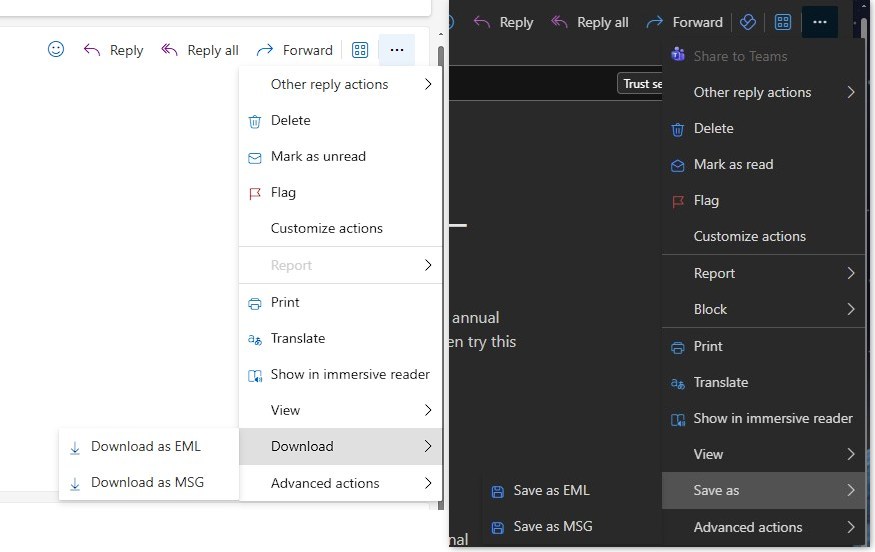Click the Reply all arrow icon in light window
This screenshot has height=552, width=875.
coord(169,50)
